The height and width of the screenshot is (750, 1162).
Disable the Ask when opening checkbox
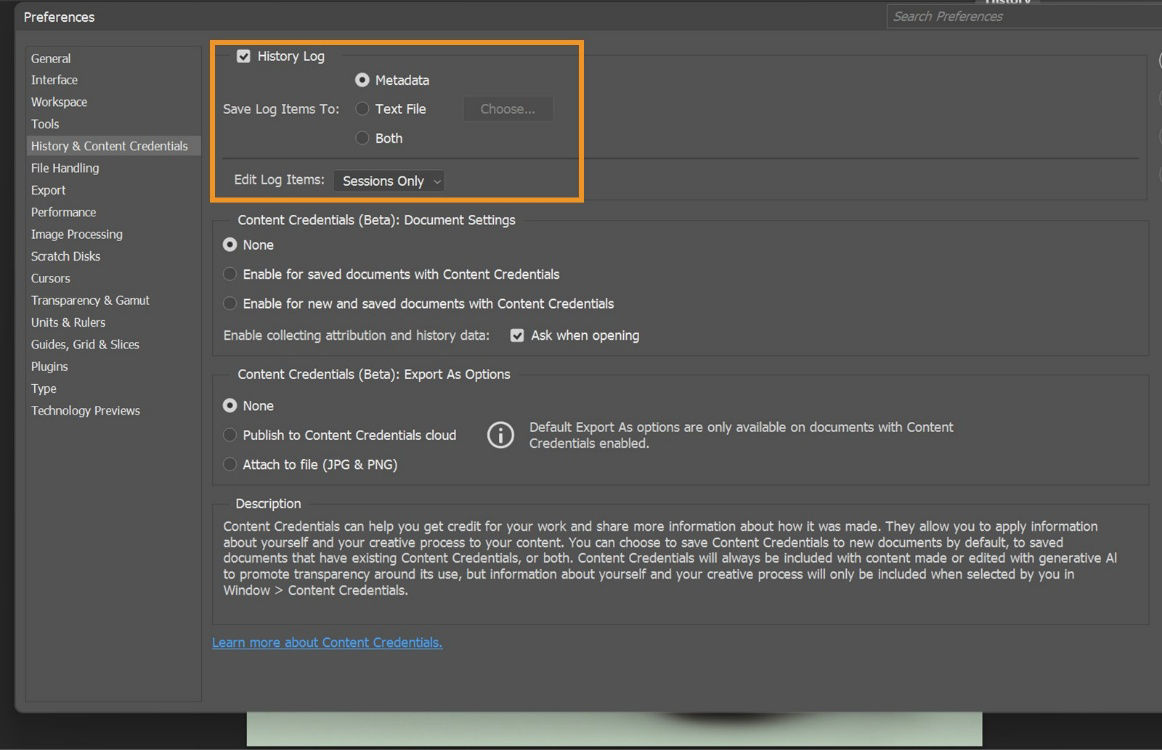[517, 335]
